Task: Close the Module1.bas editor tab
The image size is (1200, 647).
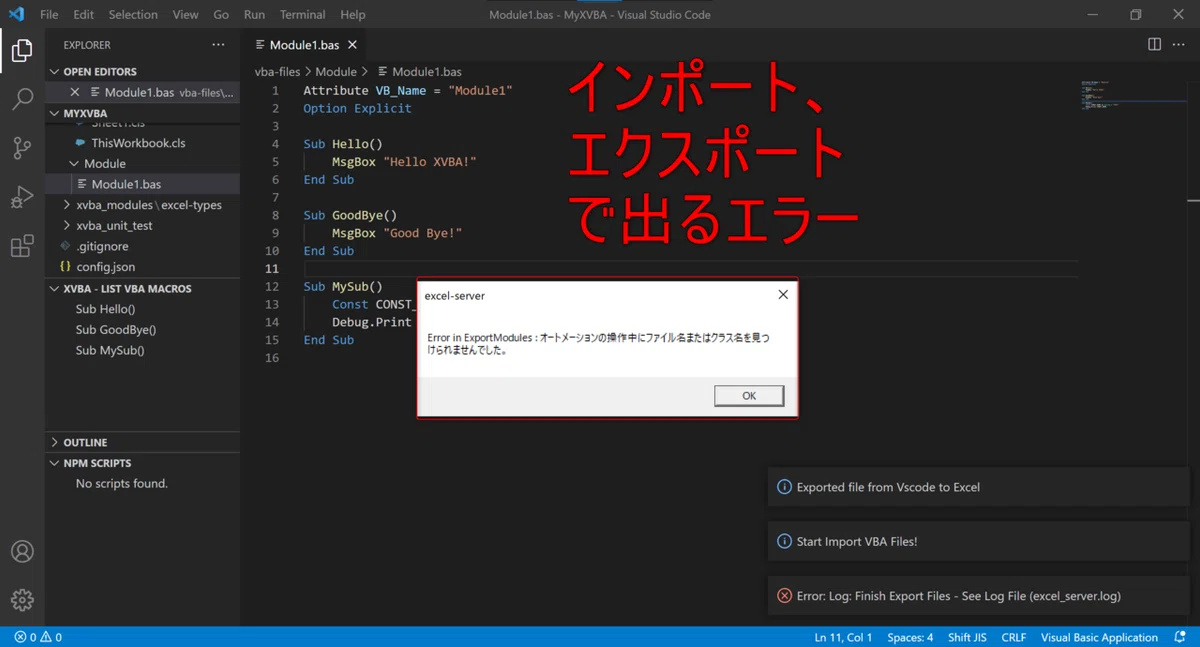Action: coord(353,45)
